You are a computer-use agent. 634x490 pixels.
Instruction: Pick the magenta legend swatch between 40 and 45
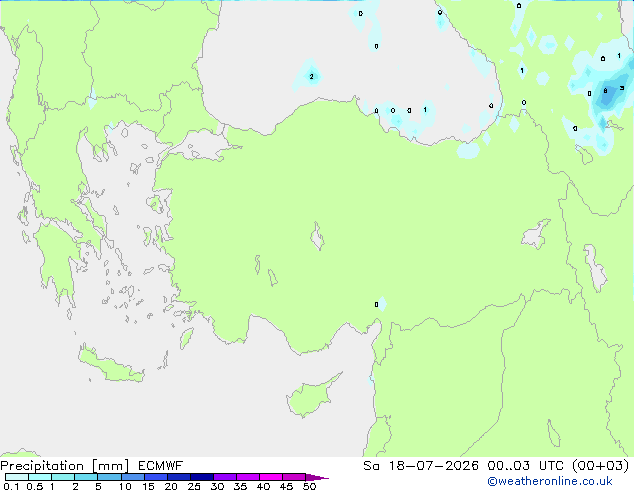point(271,477)
